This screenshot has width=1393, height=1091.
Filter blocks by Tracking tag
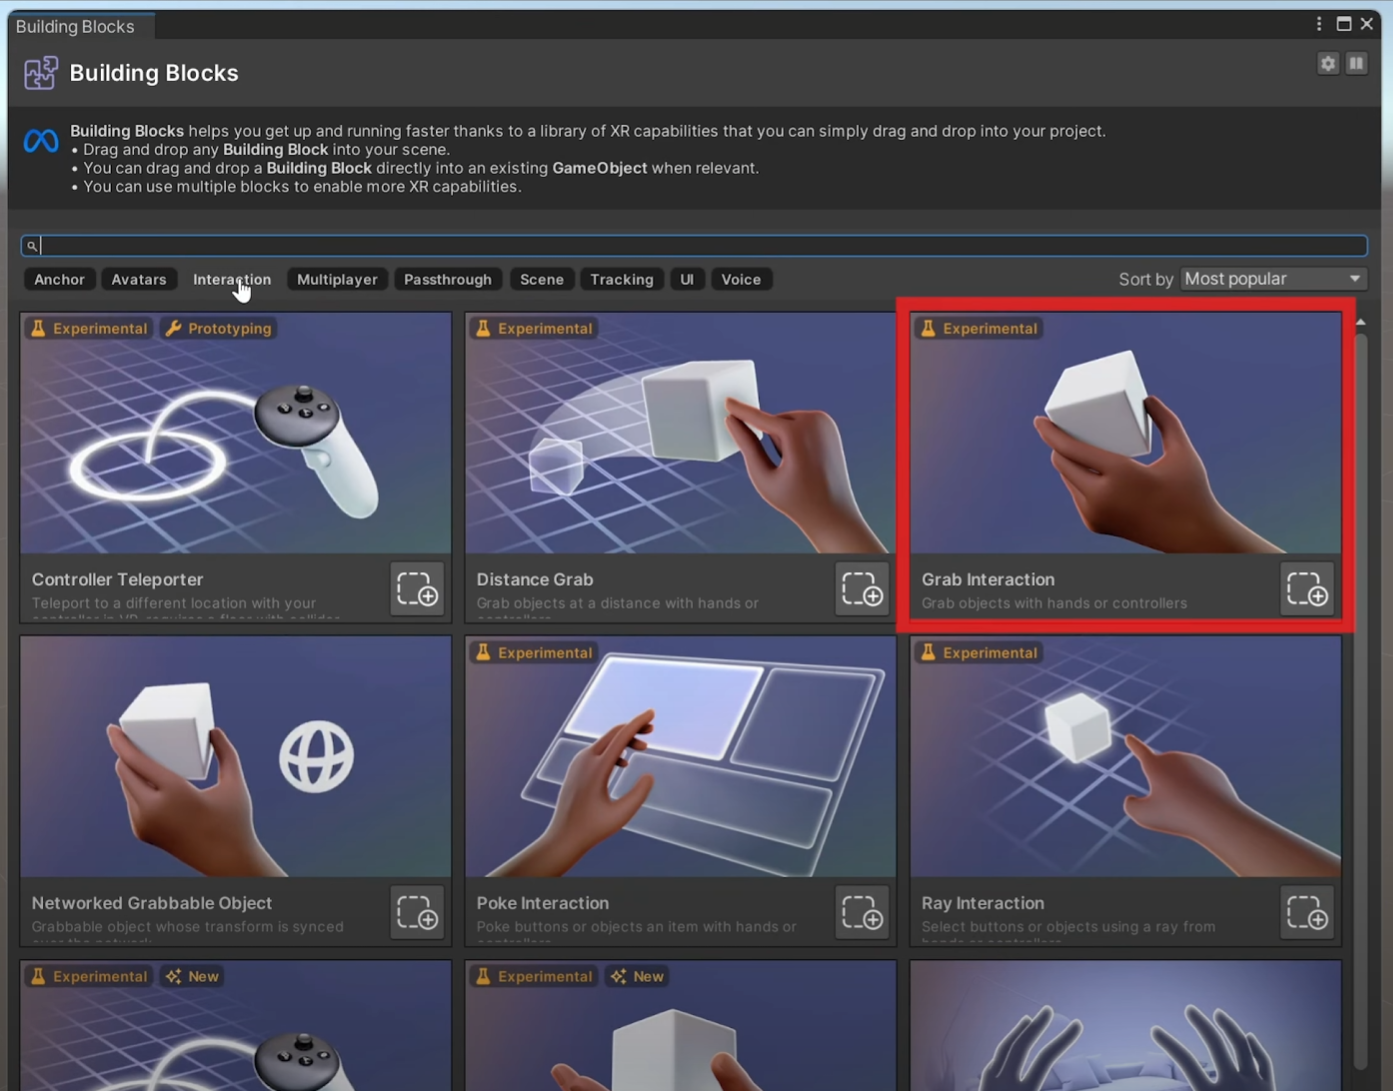[x=622, y=279]
